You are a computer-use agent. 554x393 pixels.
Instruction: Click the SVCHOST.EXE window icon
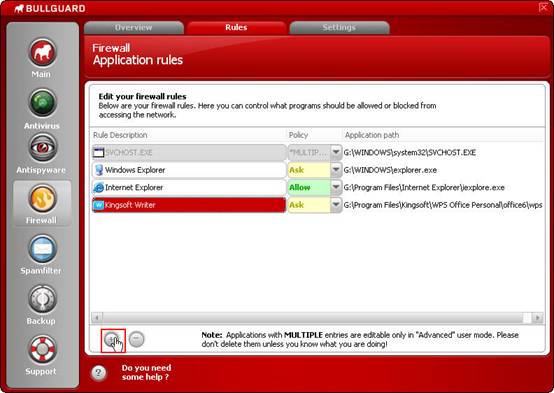pyautogui.click(x=98, y=153)
